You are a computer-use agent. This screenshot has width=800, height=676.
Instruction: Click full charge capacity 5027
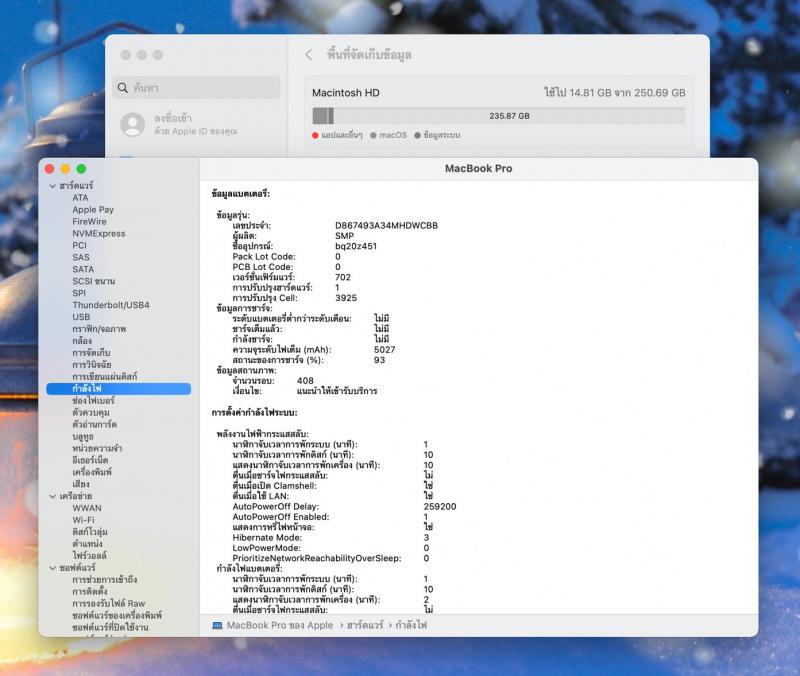coord(385,349)
